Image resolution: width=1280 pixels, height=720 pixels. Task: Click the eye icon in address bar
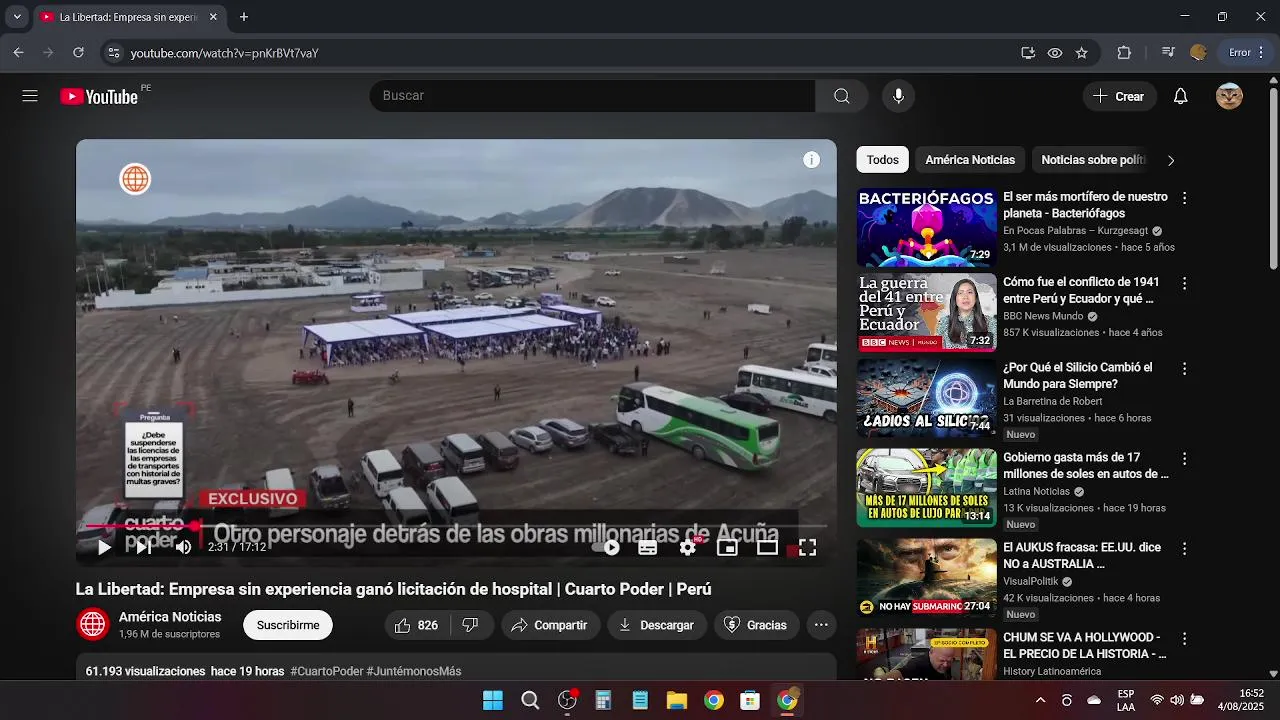pos(1055,53)
